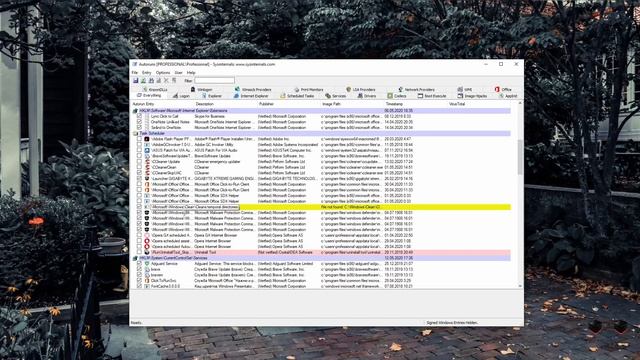Uncheck the Send to OneNote entry
This screenshot has width=640, height=360.
click(139, 128)
